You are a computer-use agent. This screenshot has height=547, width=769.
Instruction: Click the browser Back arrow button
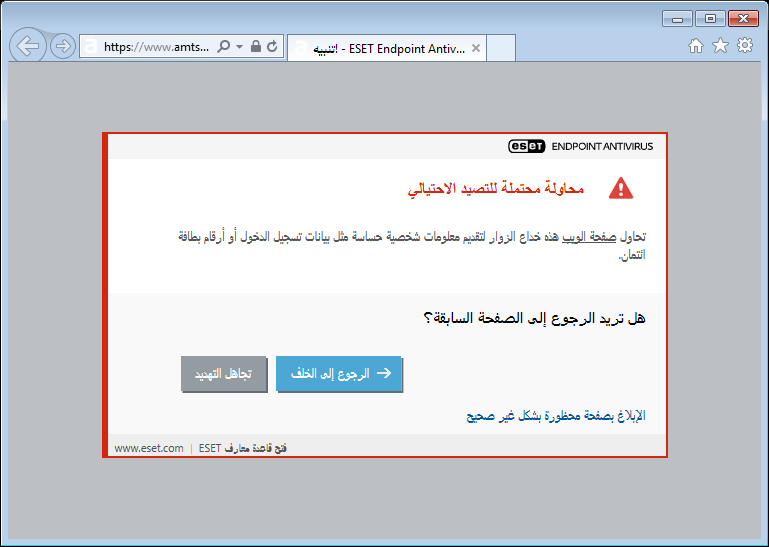[28, 46]
